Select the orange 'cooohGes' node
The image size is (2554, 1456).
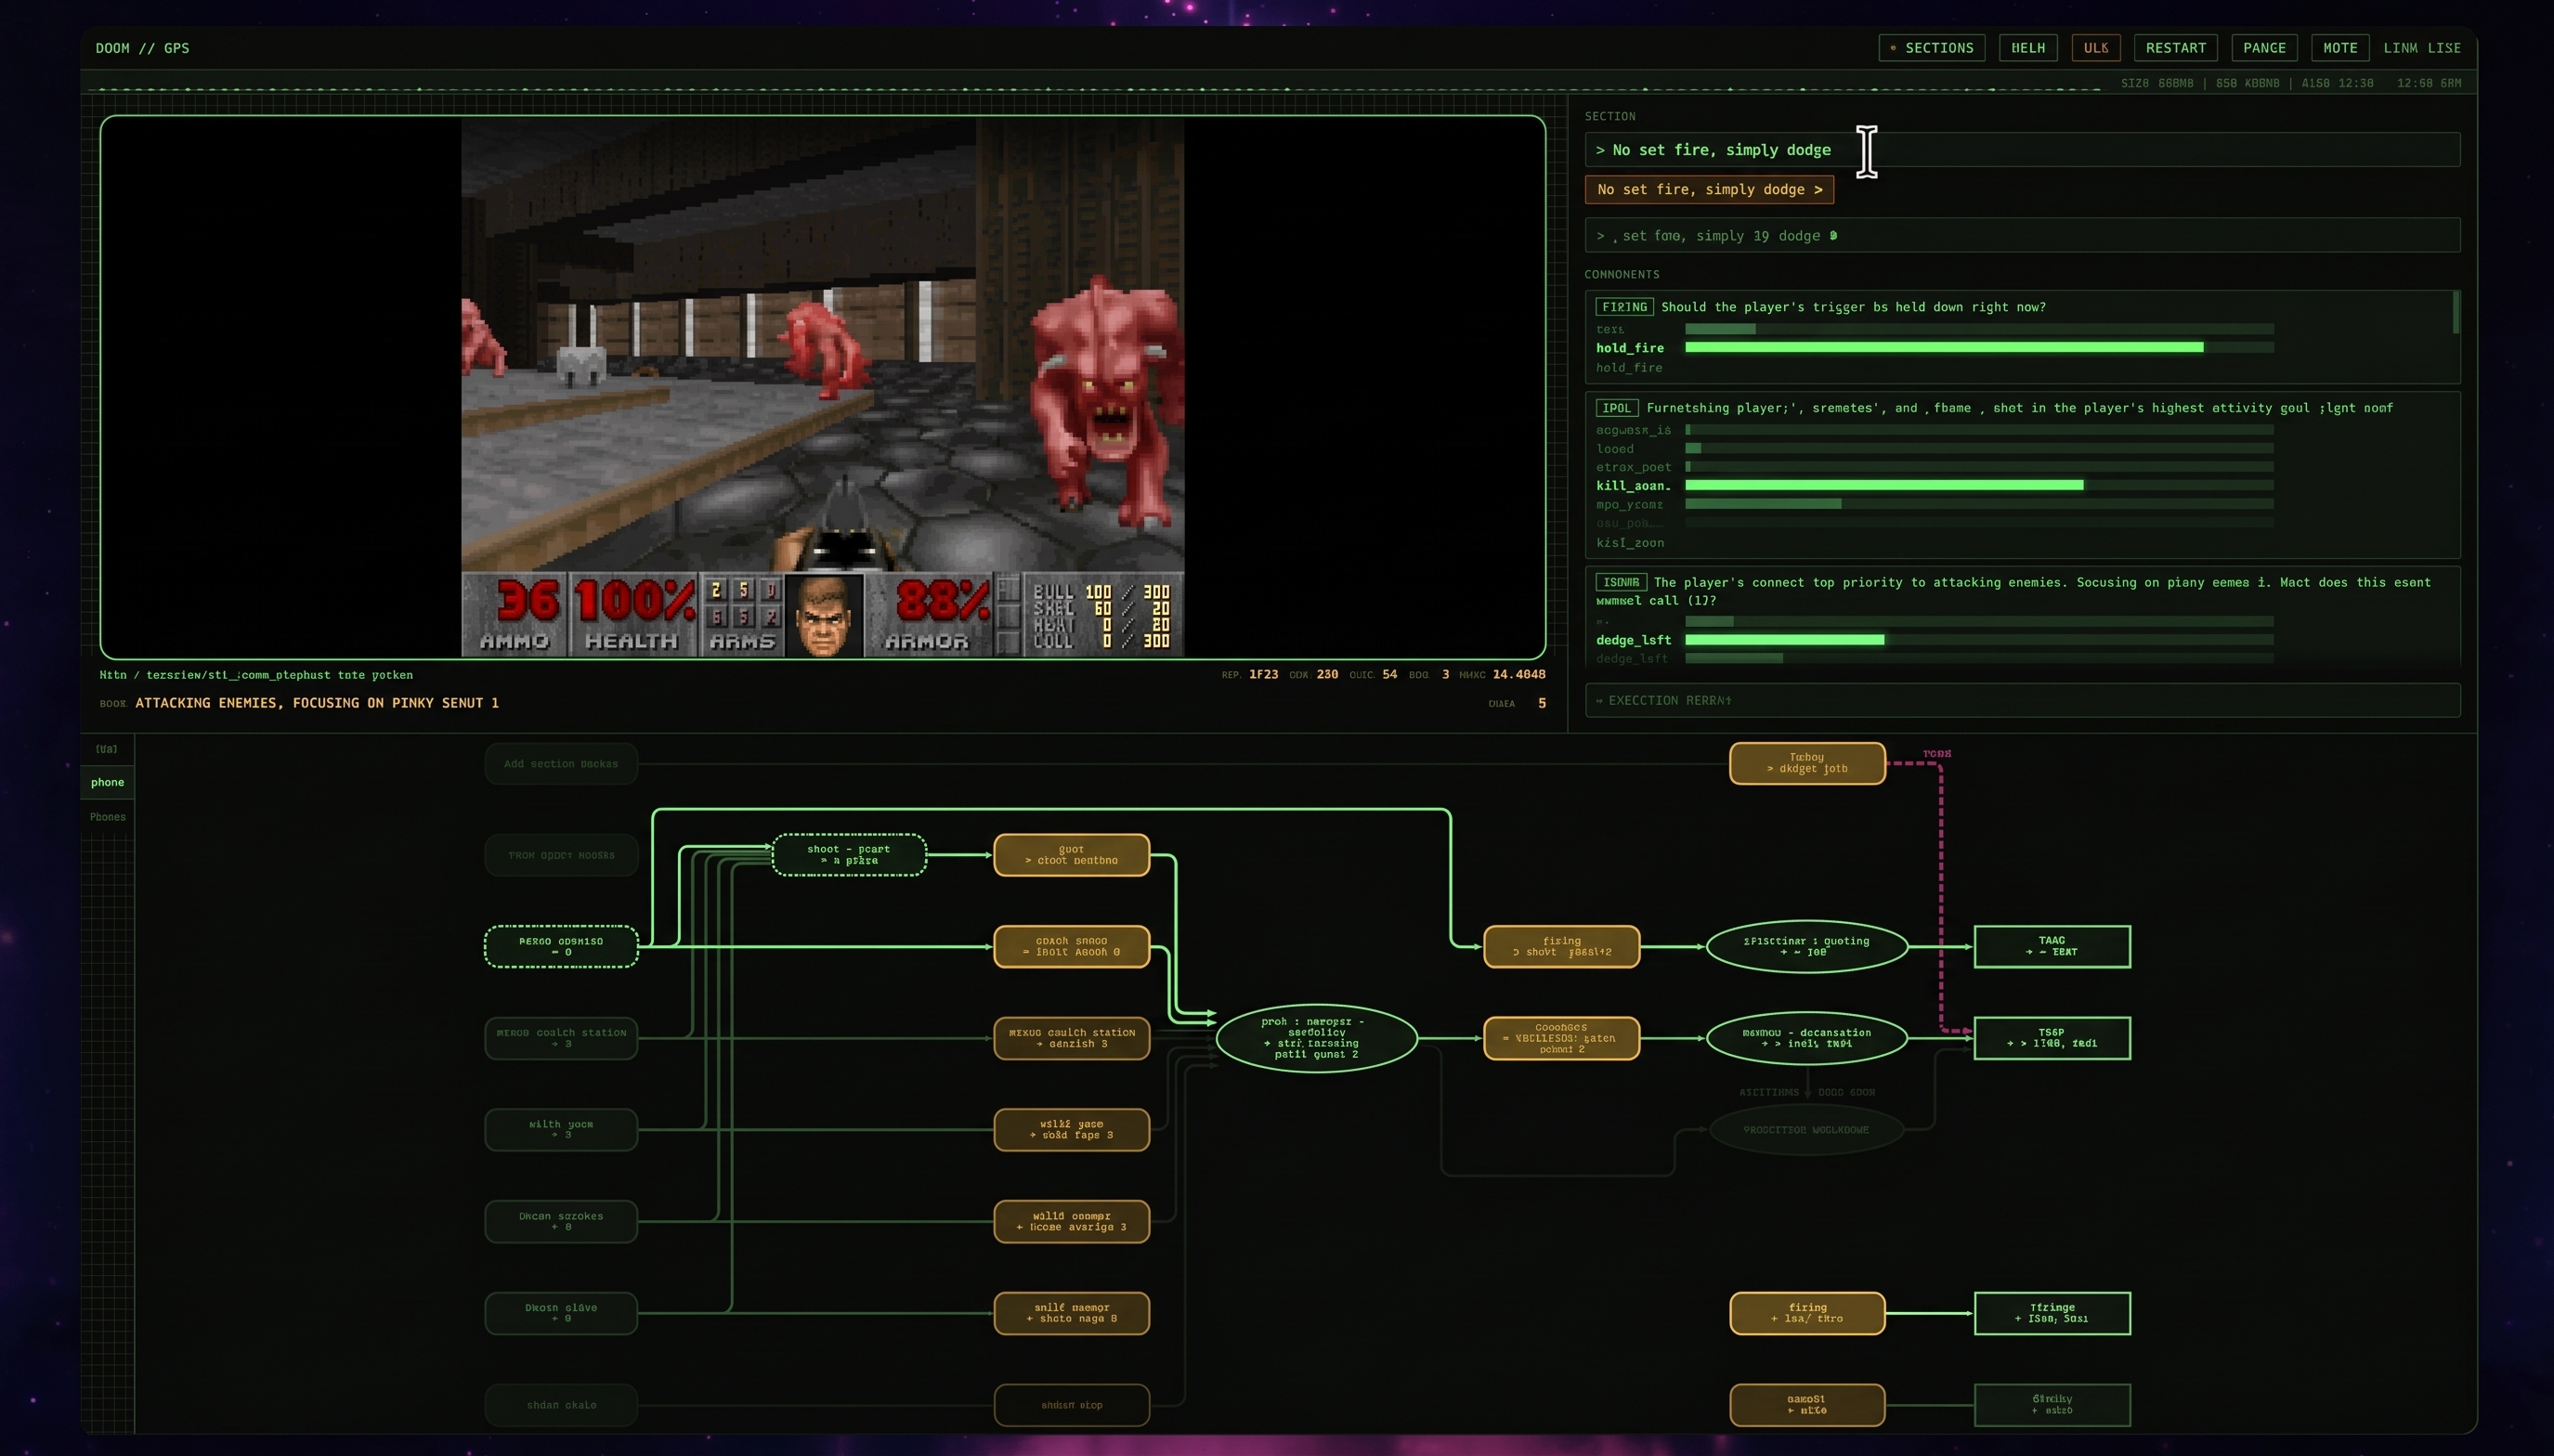(1561, 1039)
